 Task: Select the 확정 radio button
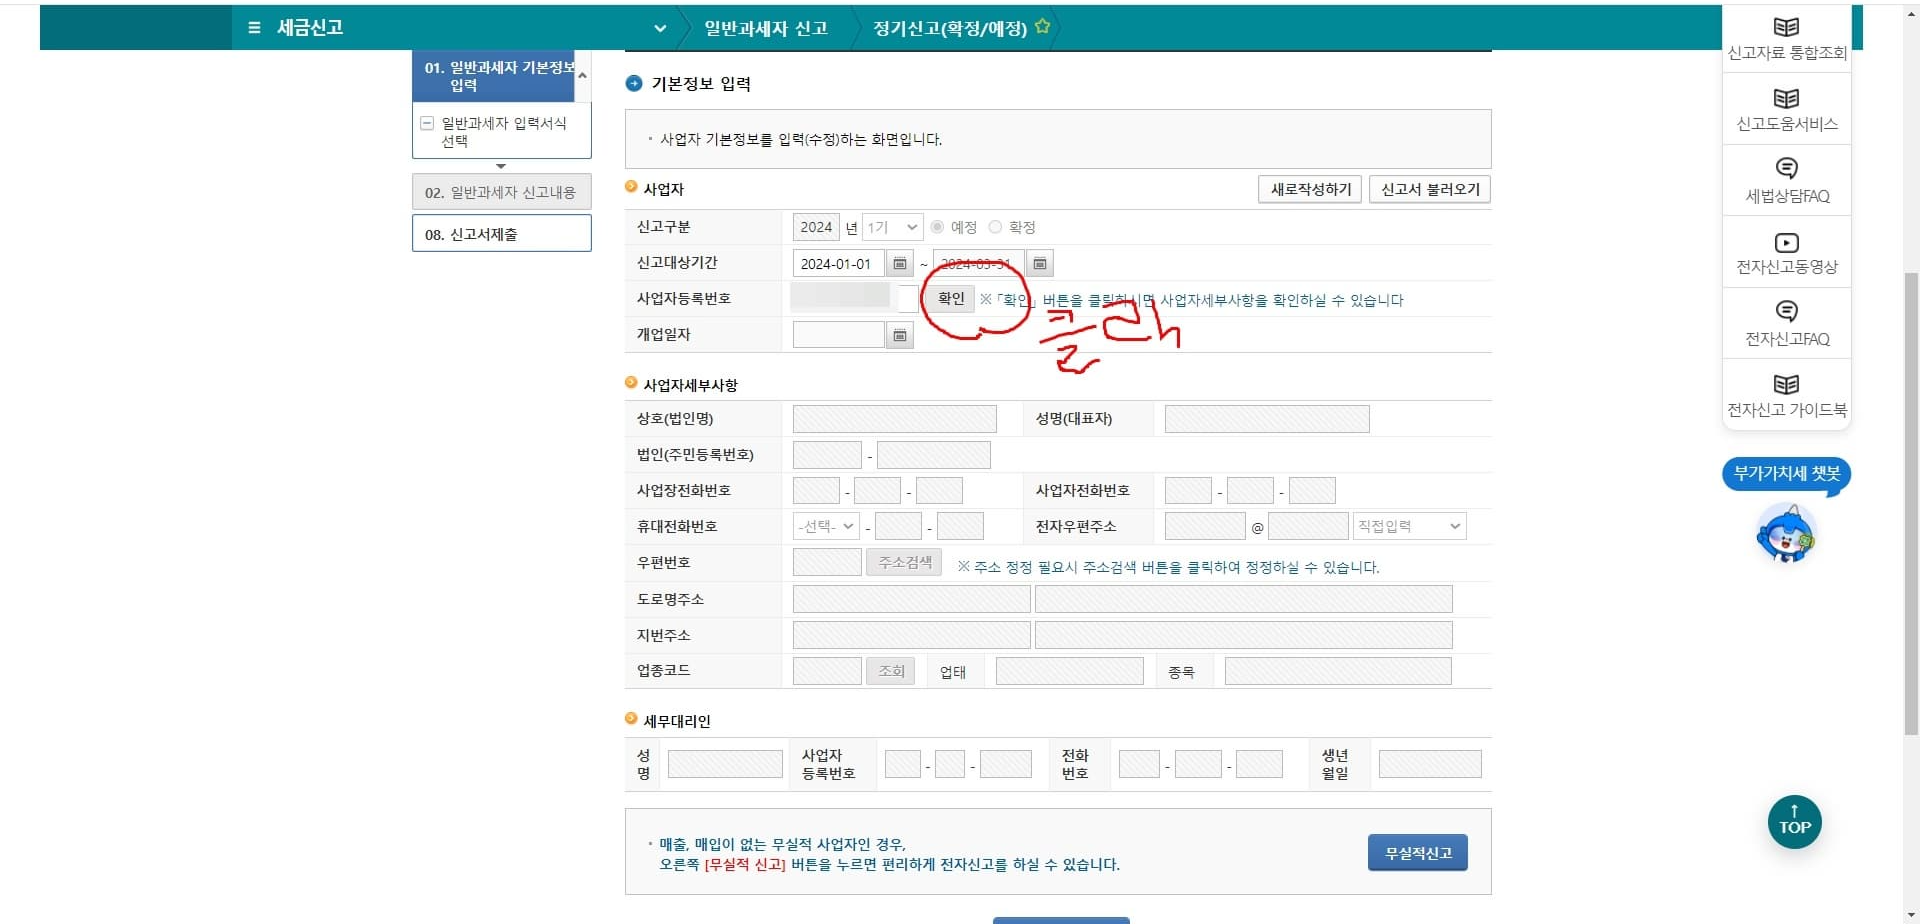pyautogui.click(x=995, y=227)
